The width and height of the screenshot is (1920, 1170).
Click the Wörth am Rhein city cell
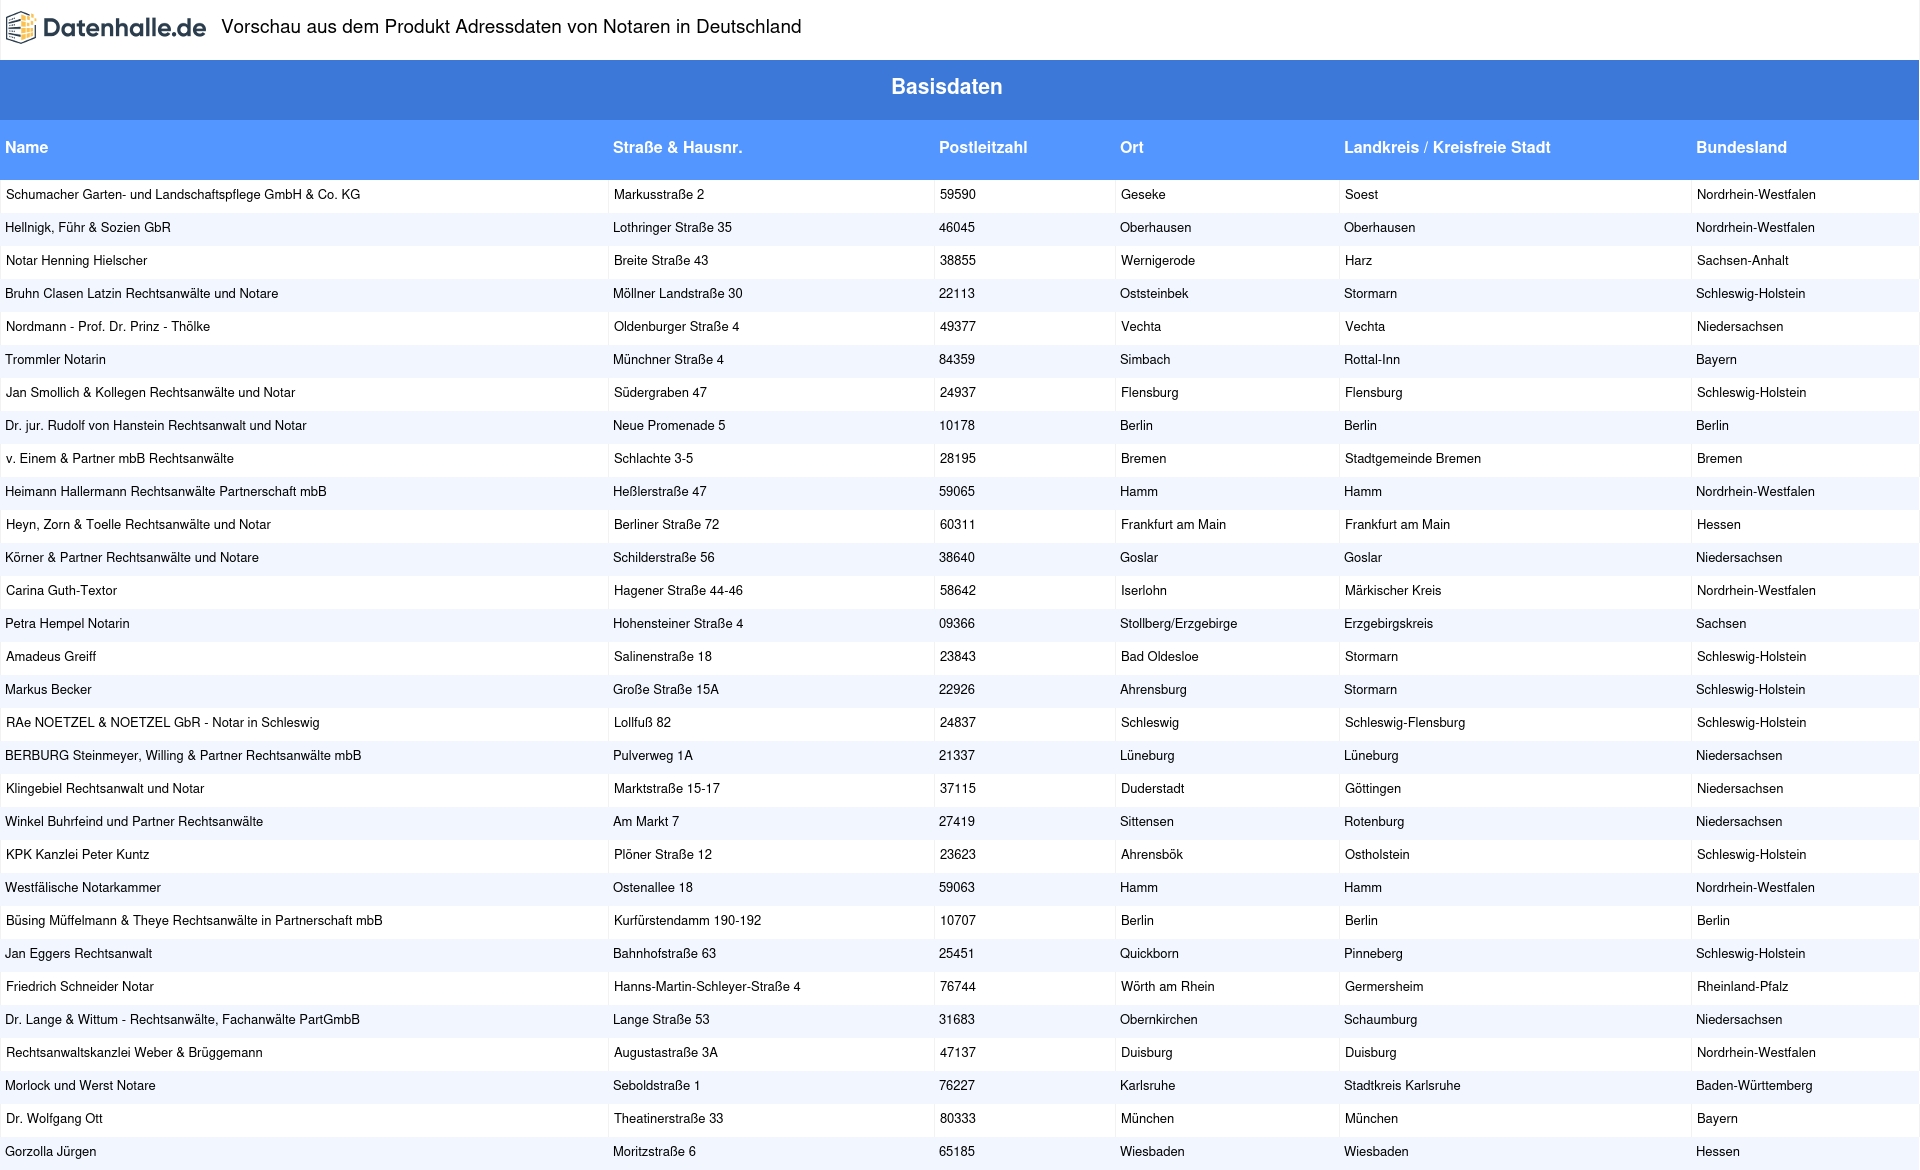coord(1168,987)
